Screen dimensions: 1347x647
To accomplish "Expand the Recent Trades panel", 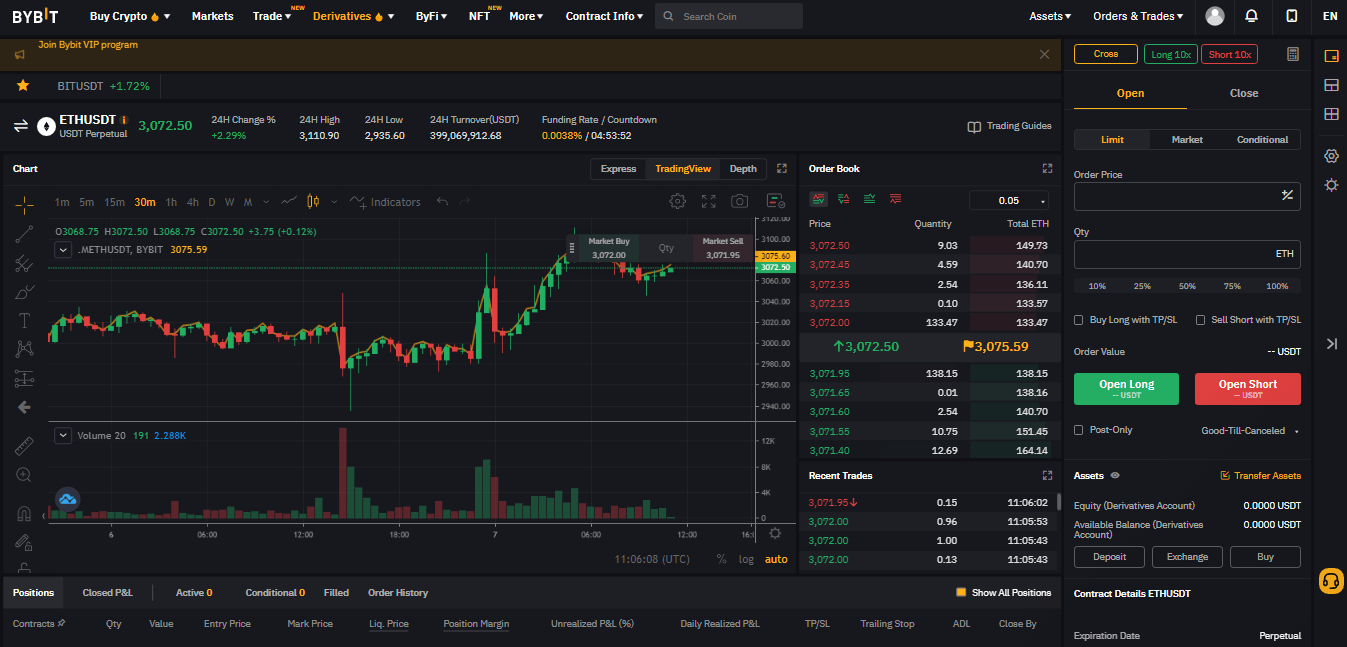I will (1047, 475).
